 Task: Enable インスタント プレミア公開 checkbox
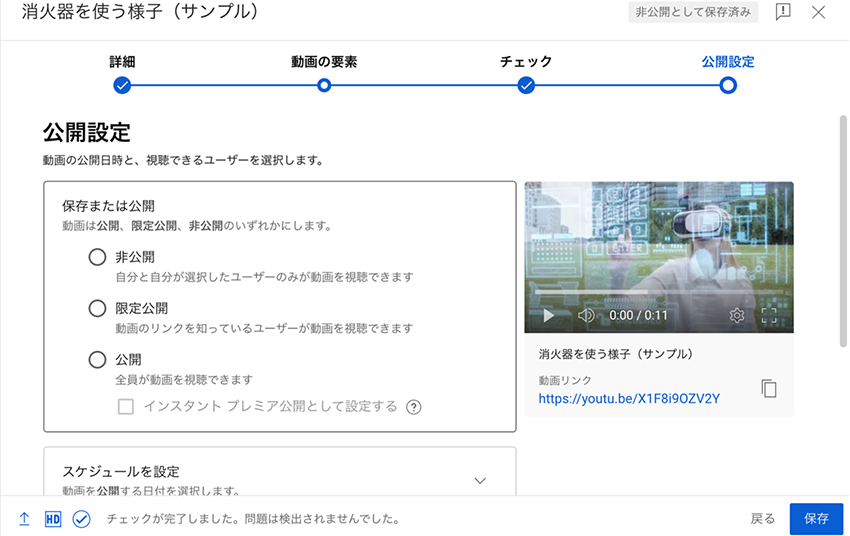[126, 406]
